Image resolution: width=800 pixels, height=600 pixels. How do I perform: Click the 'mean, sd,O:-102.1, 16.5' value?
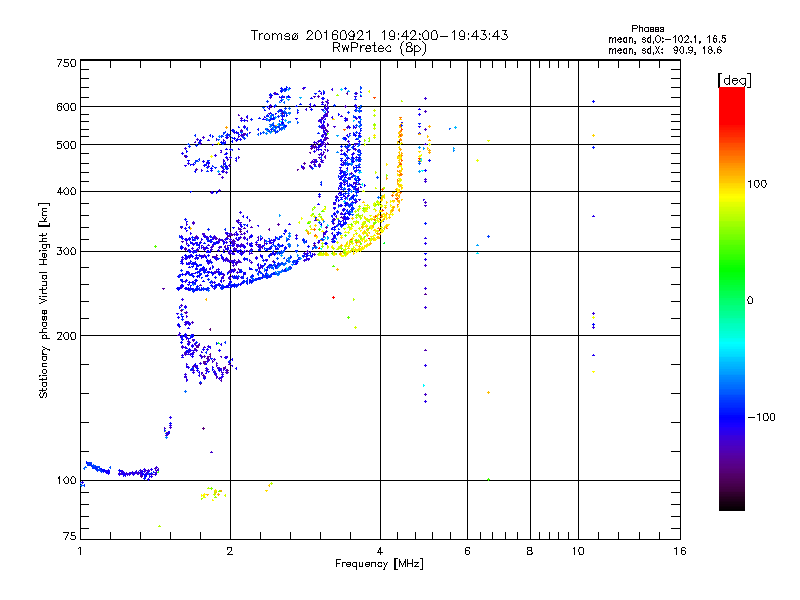tap(667, 39)
